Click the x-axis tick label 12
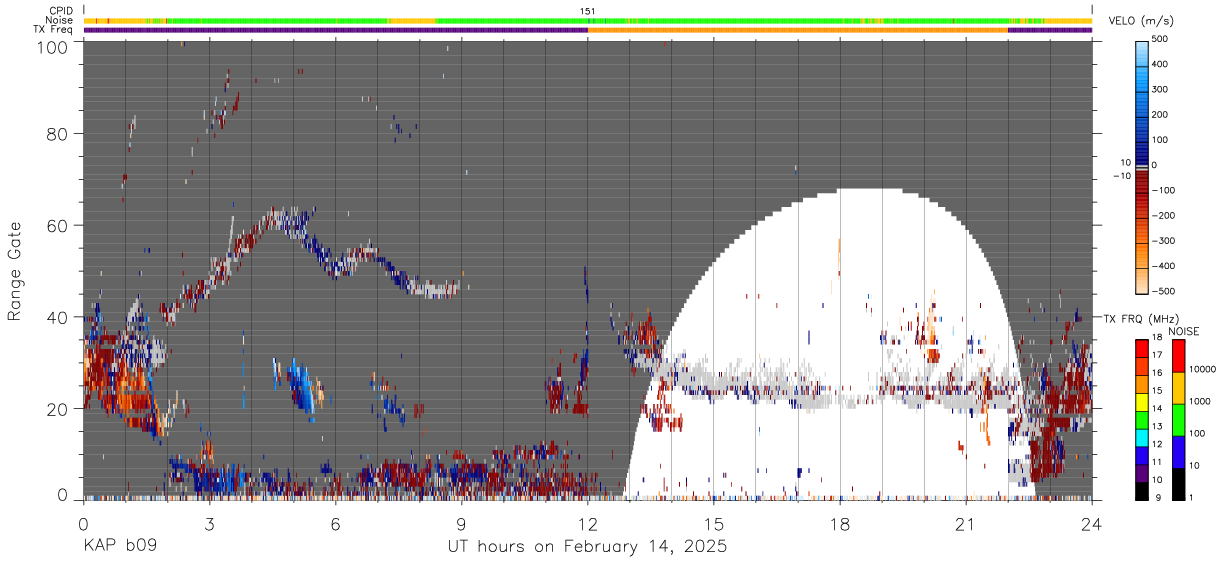 [x=587, y=523]
